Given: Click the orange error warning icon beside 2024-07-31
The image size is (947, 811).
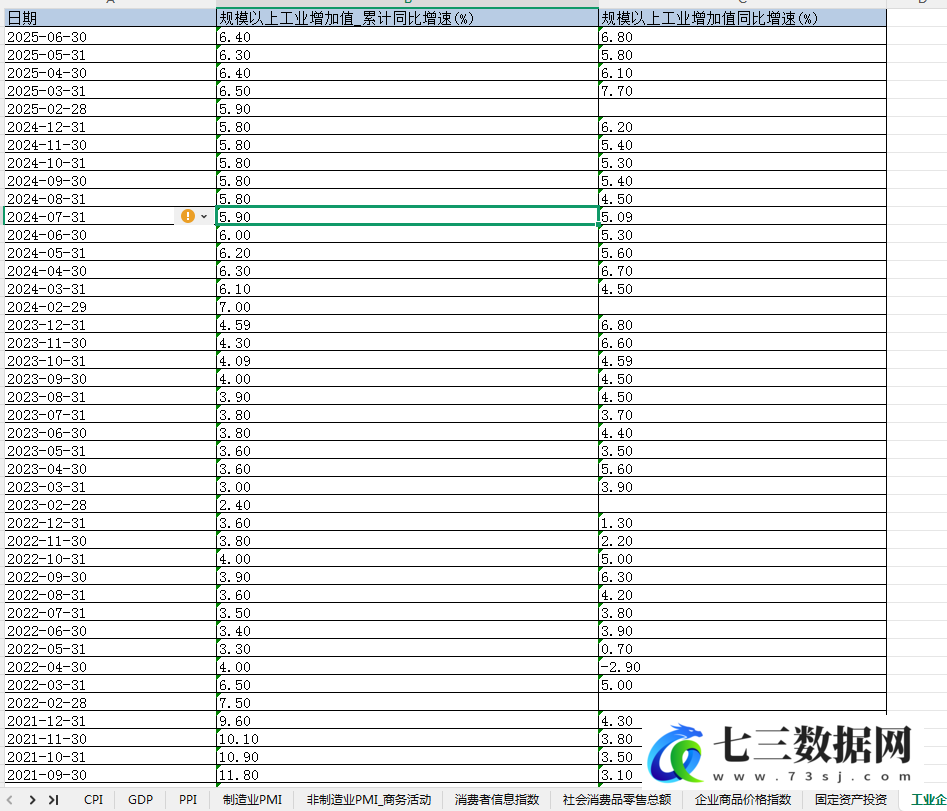Looking at the screenshot, I should tap(188, 216).
